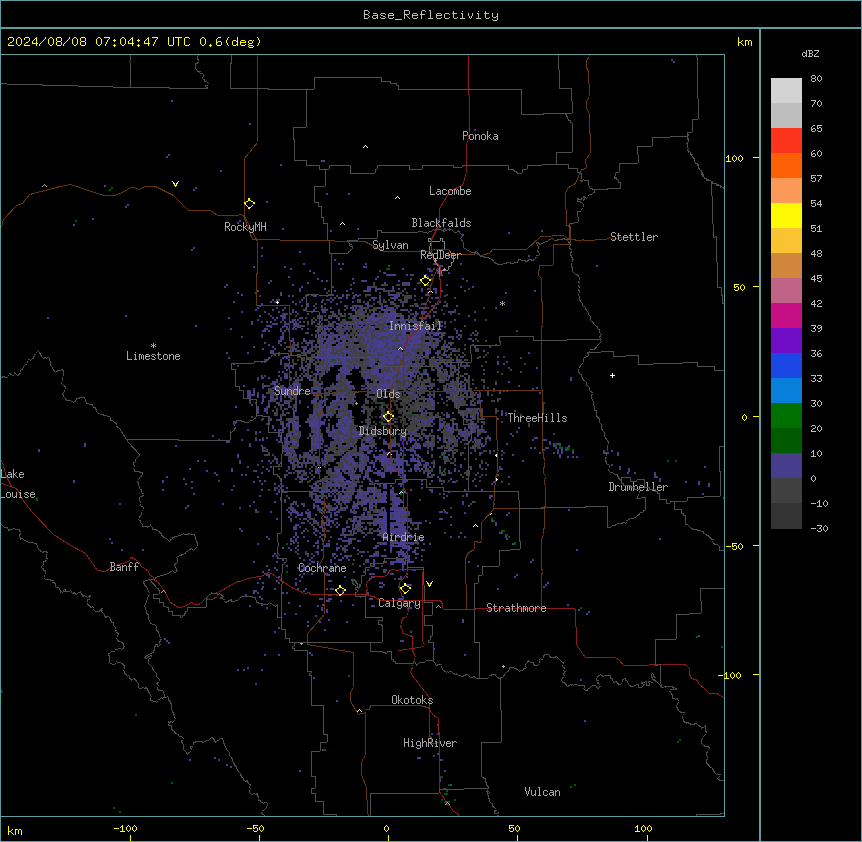Click the Okotoks label
The height and width of the screenshot is (842, 862).
[x=412, y=700]
